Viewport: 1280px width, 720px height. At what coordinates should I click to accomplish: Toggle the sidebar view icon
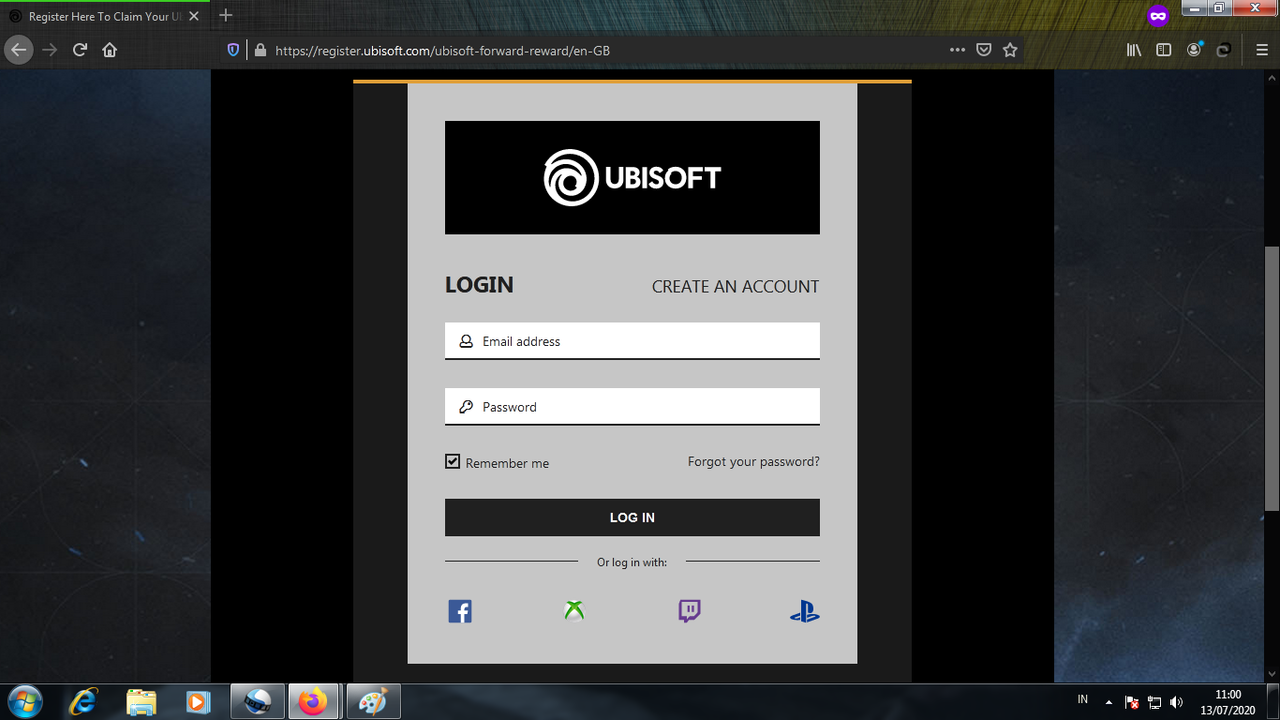(1164, 50)
